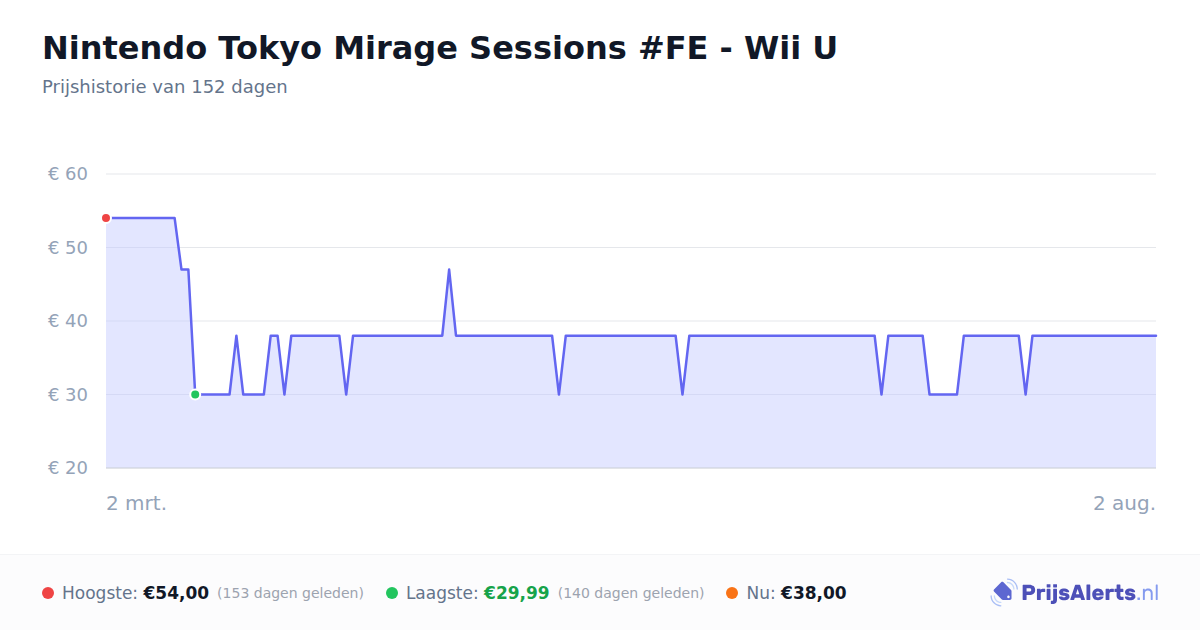Click the 2 mrt. start date label

[137, 503]
